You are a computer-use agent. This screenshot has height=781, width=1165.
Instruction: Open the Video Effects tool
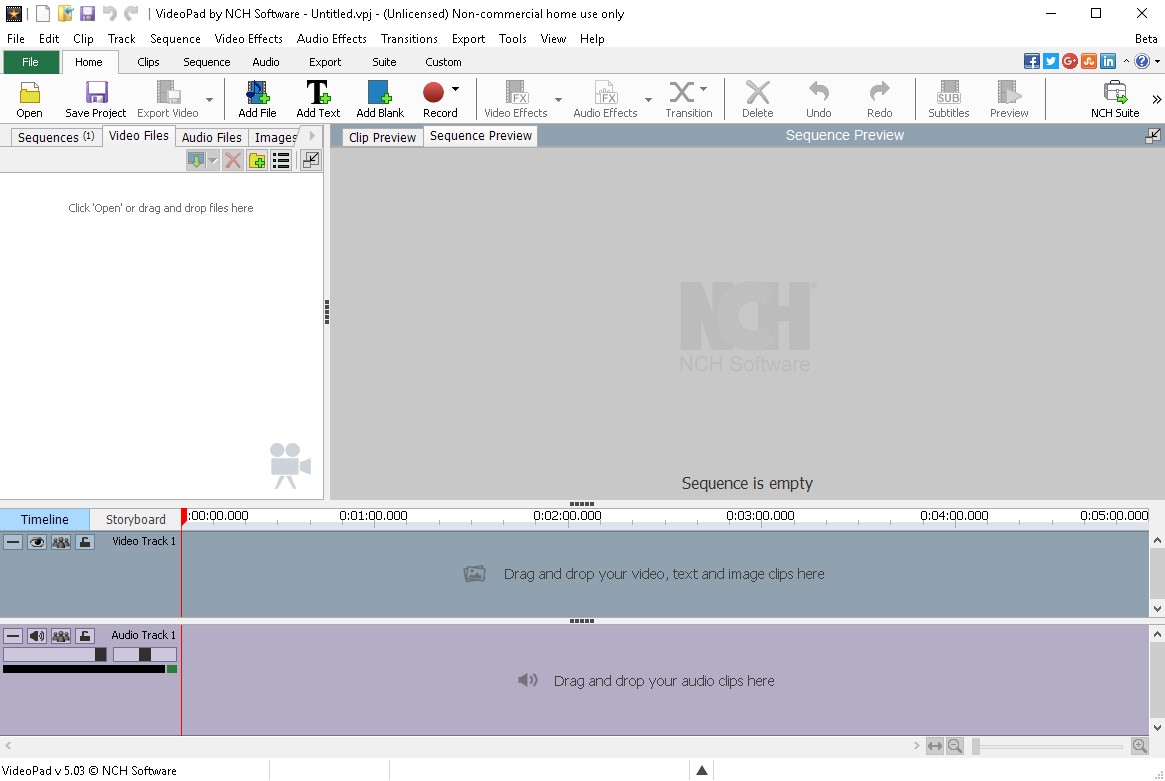pyautogui.click(x=516, y=97)
